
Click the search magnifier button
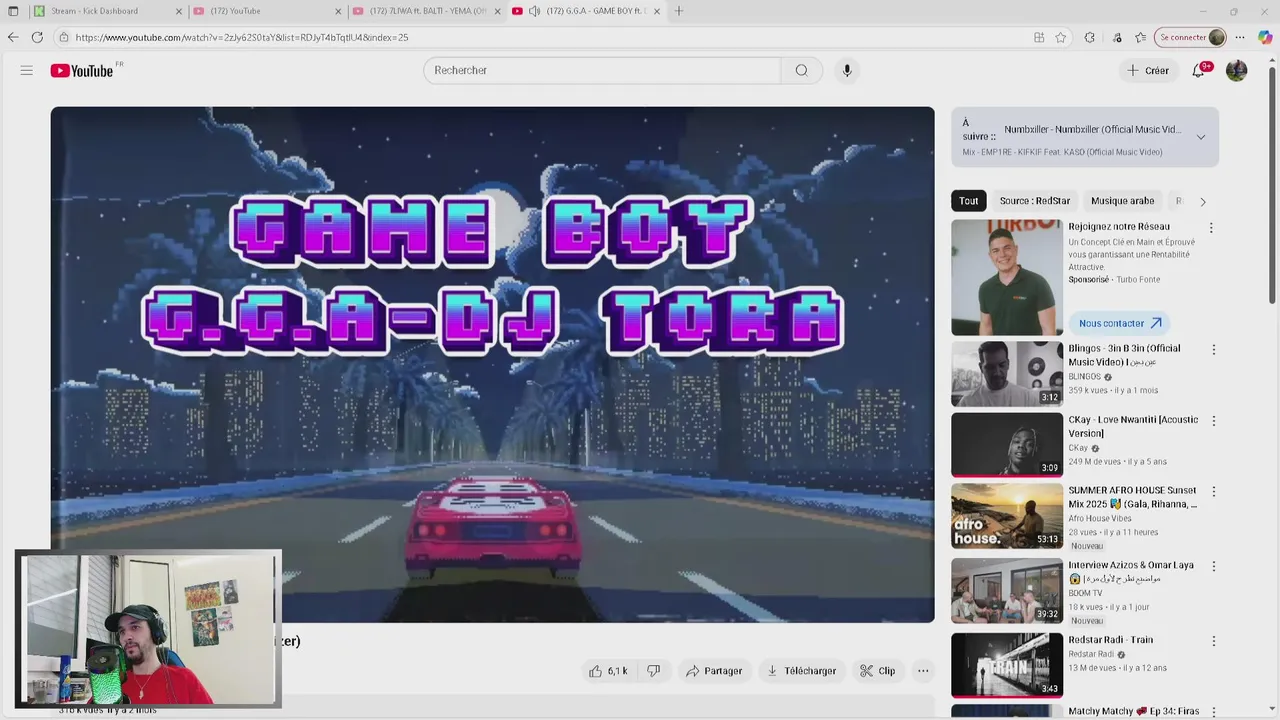801,70
